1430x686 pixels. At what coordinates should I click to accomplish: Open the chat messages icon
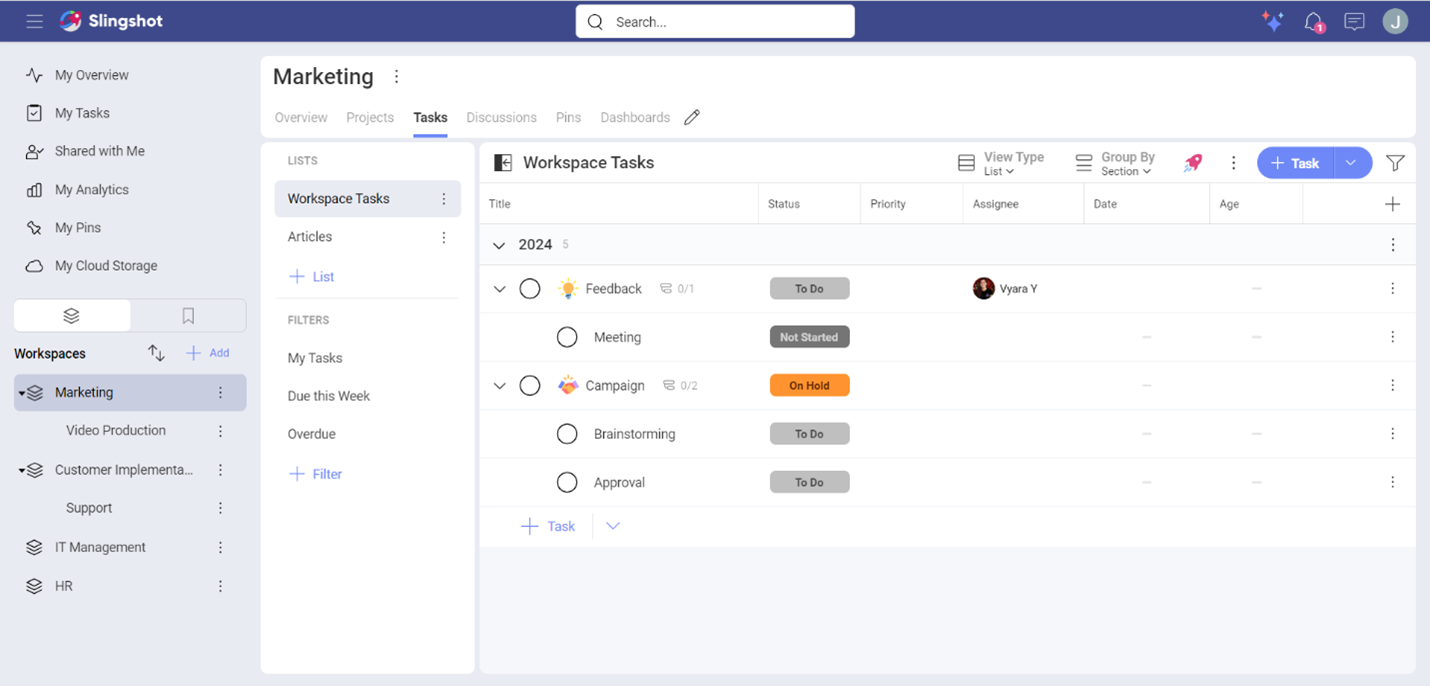1354,21
